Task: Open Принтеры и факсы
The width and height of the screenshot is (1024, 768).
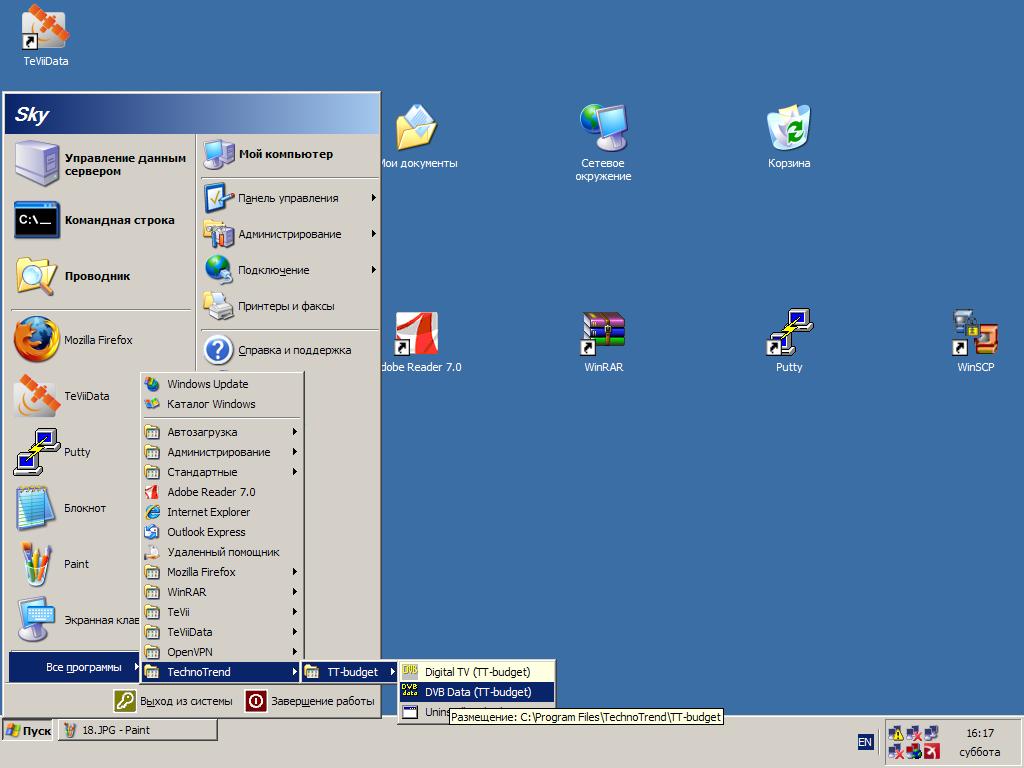Action: pos(289,306)
